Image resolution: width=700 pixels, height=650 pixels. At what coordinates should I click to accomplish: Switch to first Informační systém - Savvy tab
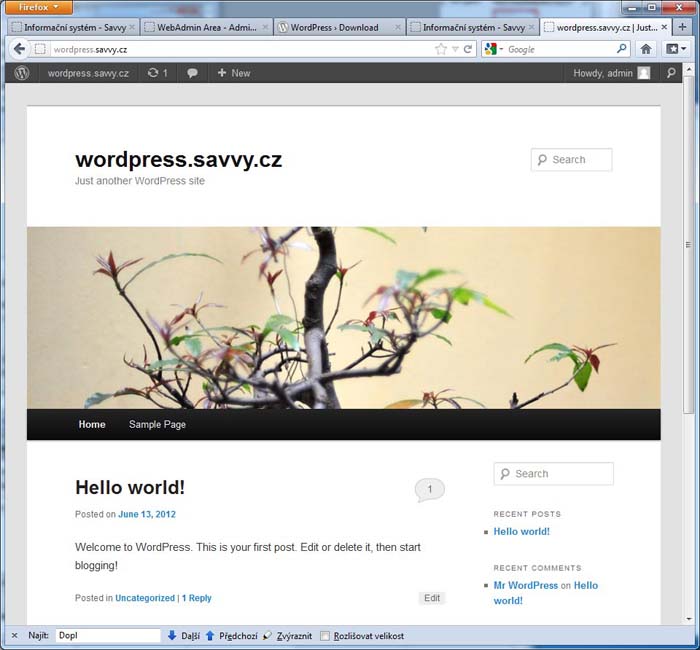73,27
